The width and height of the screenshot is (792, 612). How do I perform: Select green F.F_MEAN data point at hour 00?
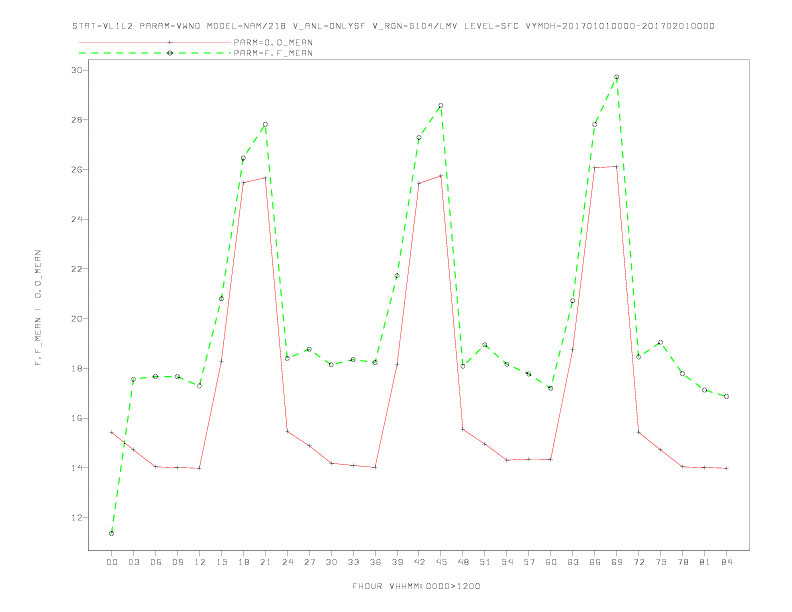pos(112,533)
